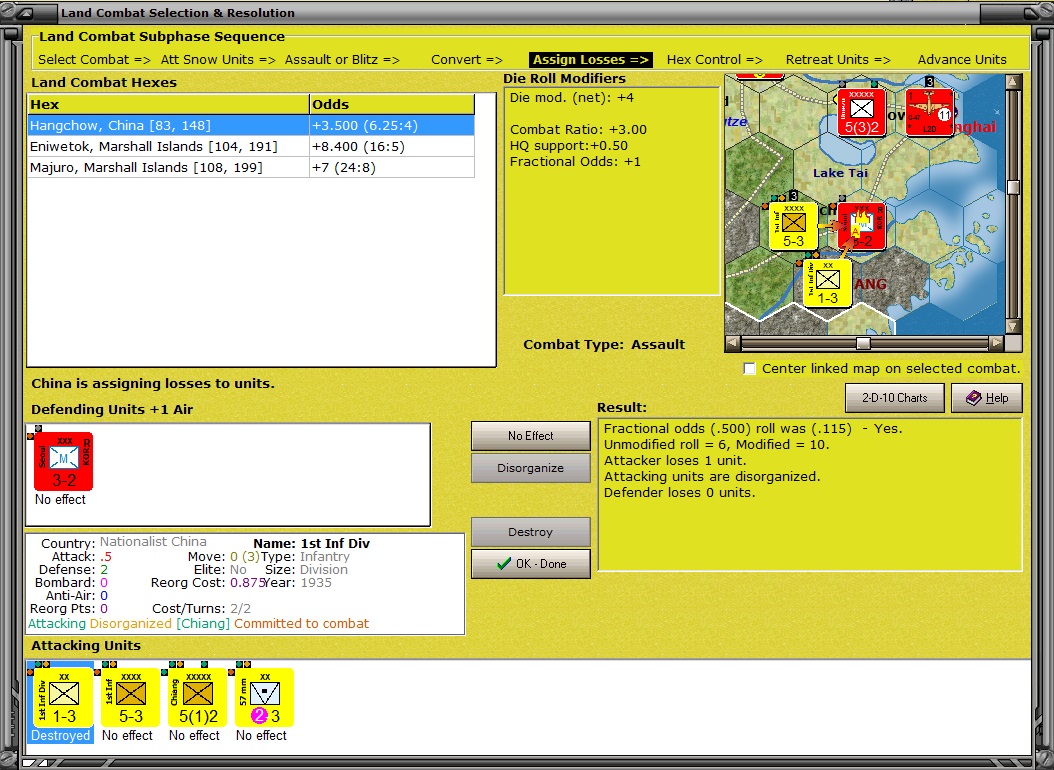
Task: Click the +8.400 (16:5) odds cell
Action: coord(392,146)
